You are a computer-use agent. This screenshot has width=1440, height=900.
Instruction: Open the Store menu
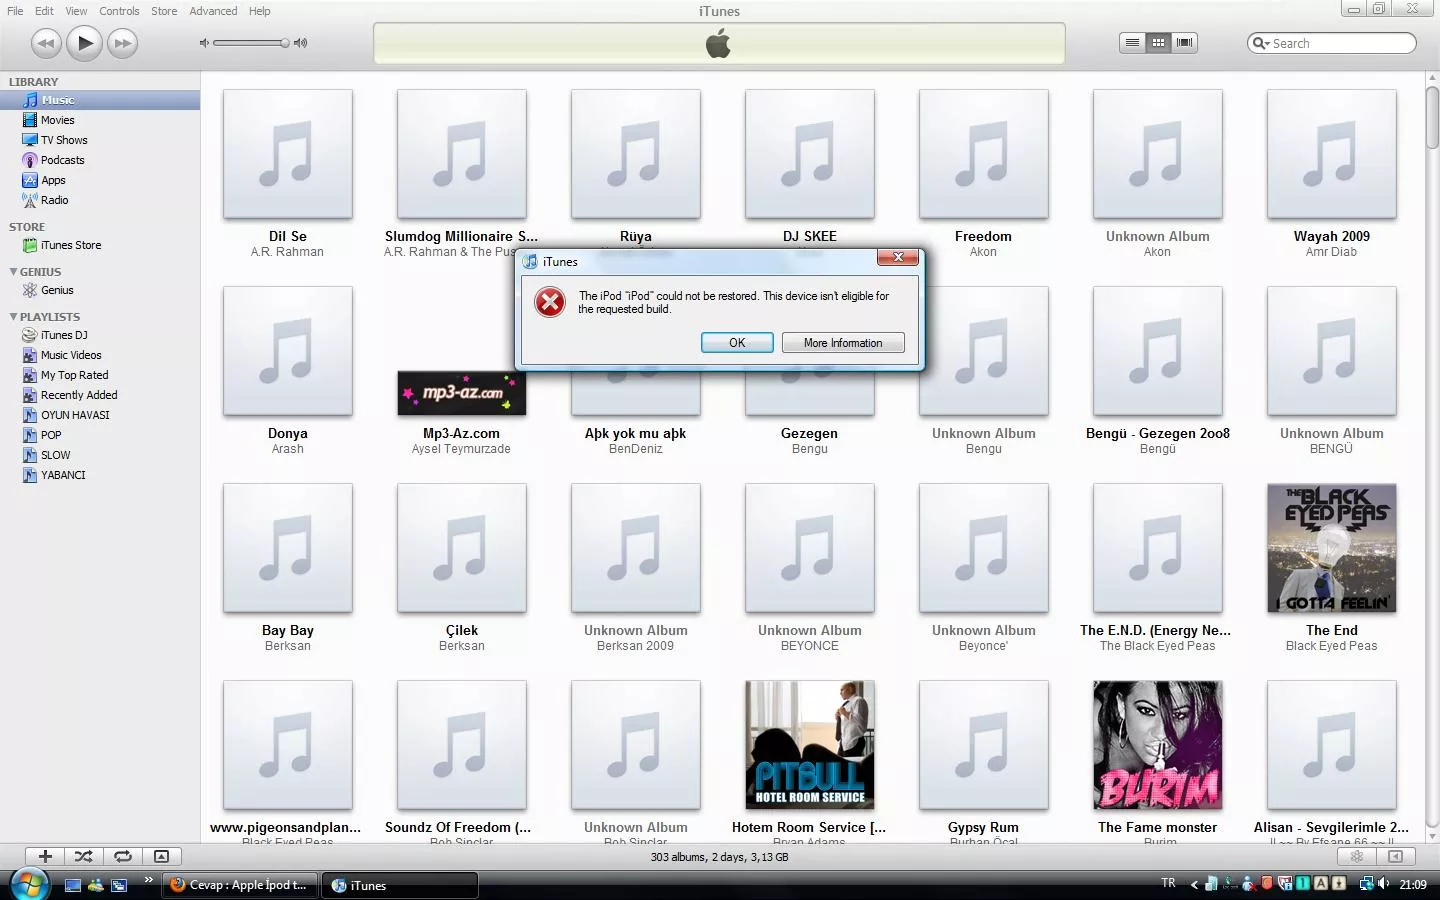[x=164, y=11]
